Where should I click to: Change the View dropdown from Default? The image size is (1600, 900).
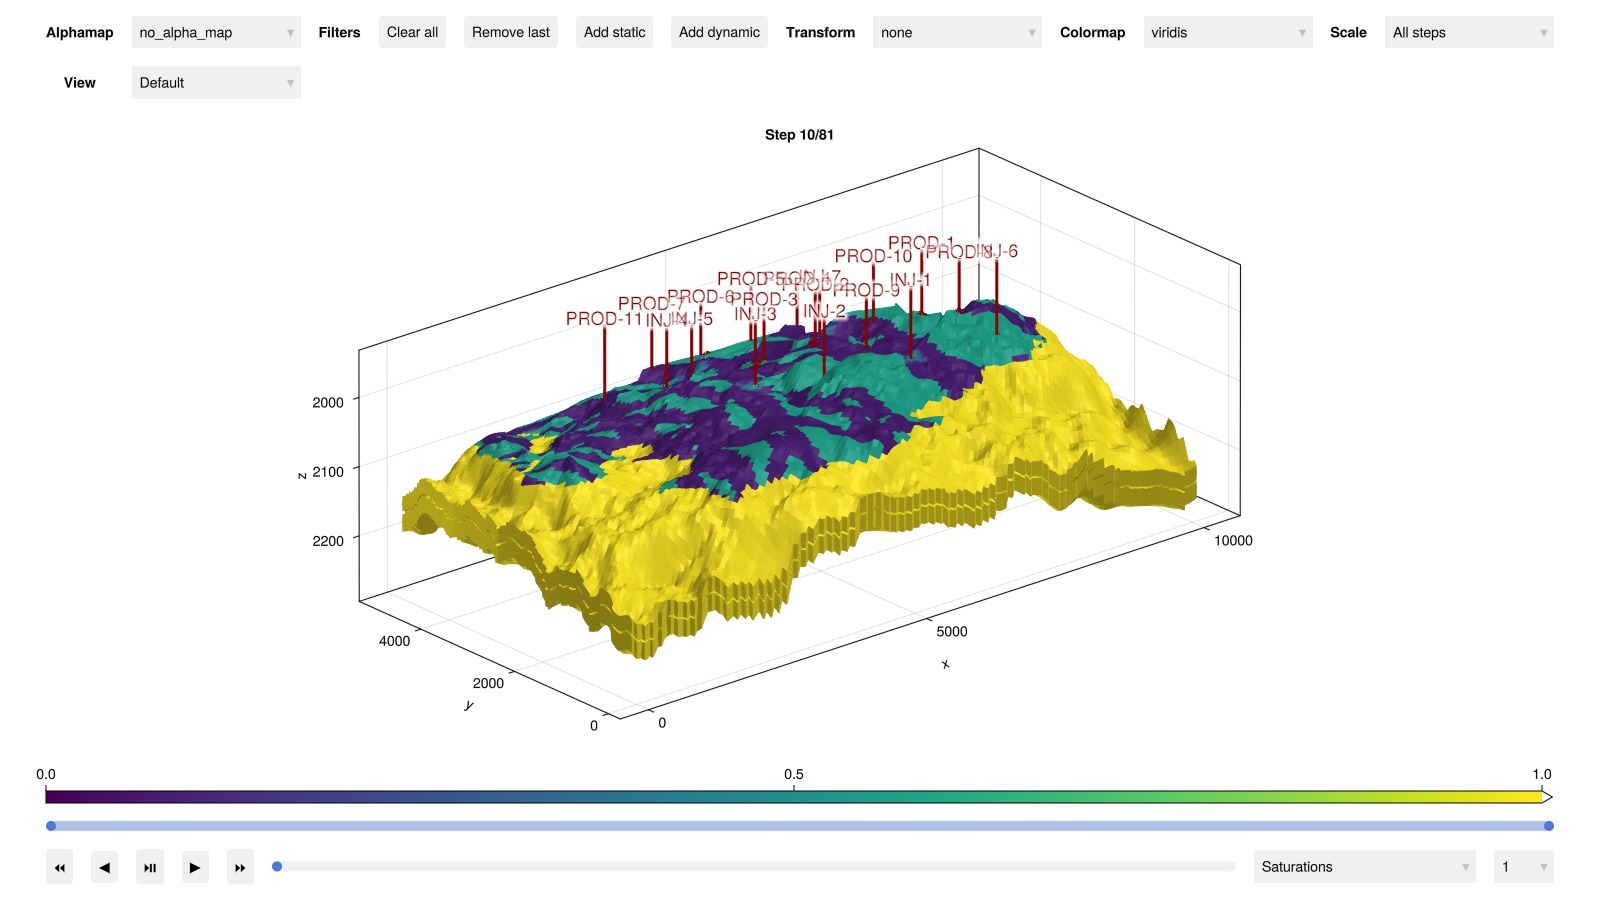216,83
